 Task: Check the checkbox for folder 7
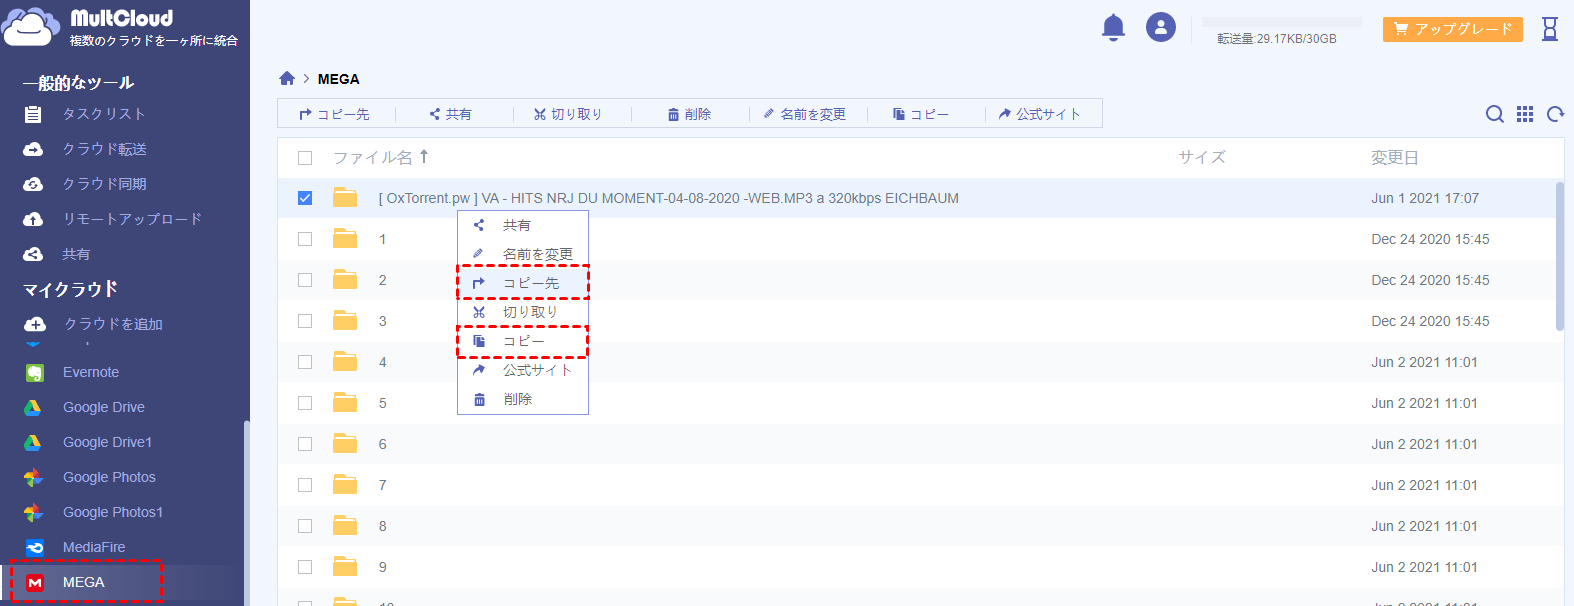tap(305, 485)
